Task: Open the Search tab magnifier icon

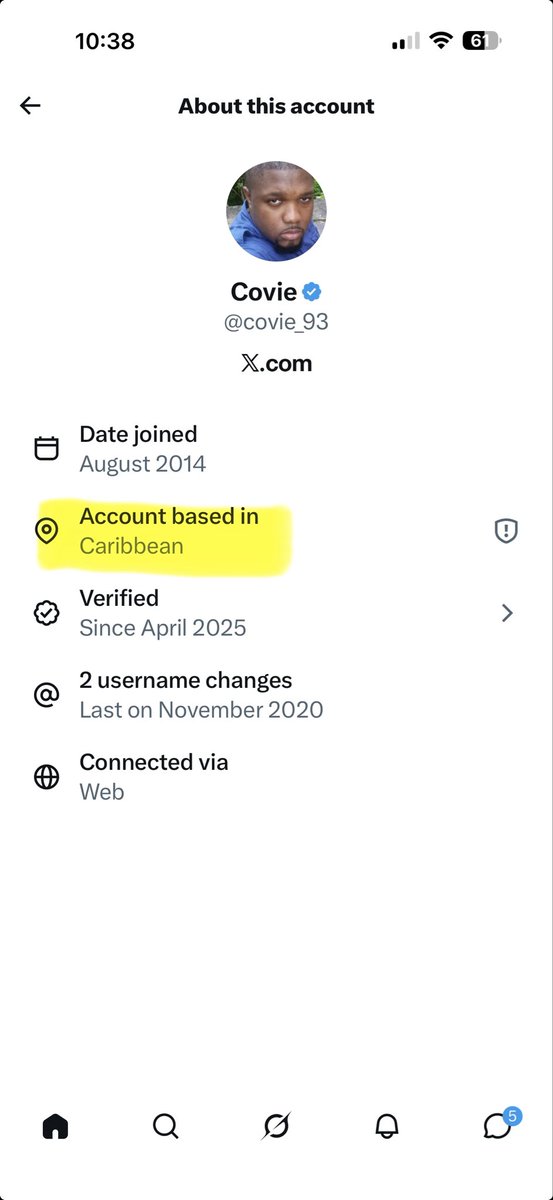Action: 166,1126
